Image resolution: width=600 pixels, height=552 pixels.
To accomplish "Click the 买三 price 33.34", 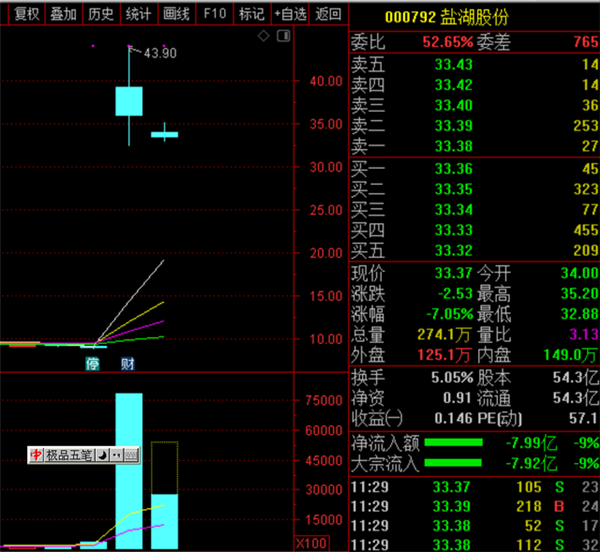I will click(x=453, y=210).
